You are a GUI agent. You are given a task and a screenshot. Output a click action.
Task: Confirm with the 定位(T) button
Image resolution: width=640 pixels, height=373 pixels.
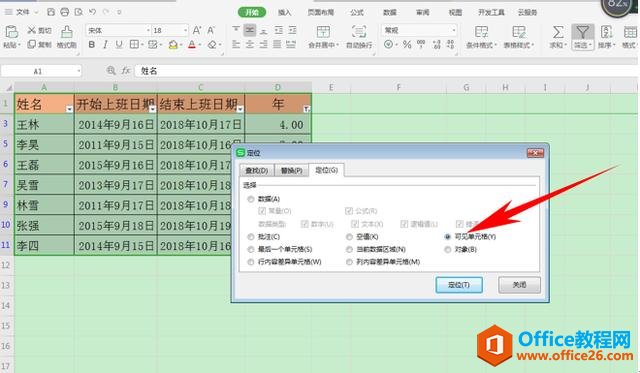(x=459, y=285)
